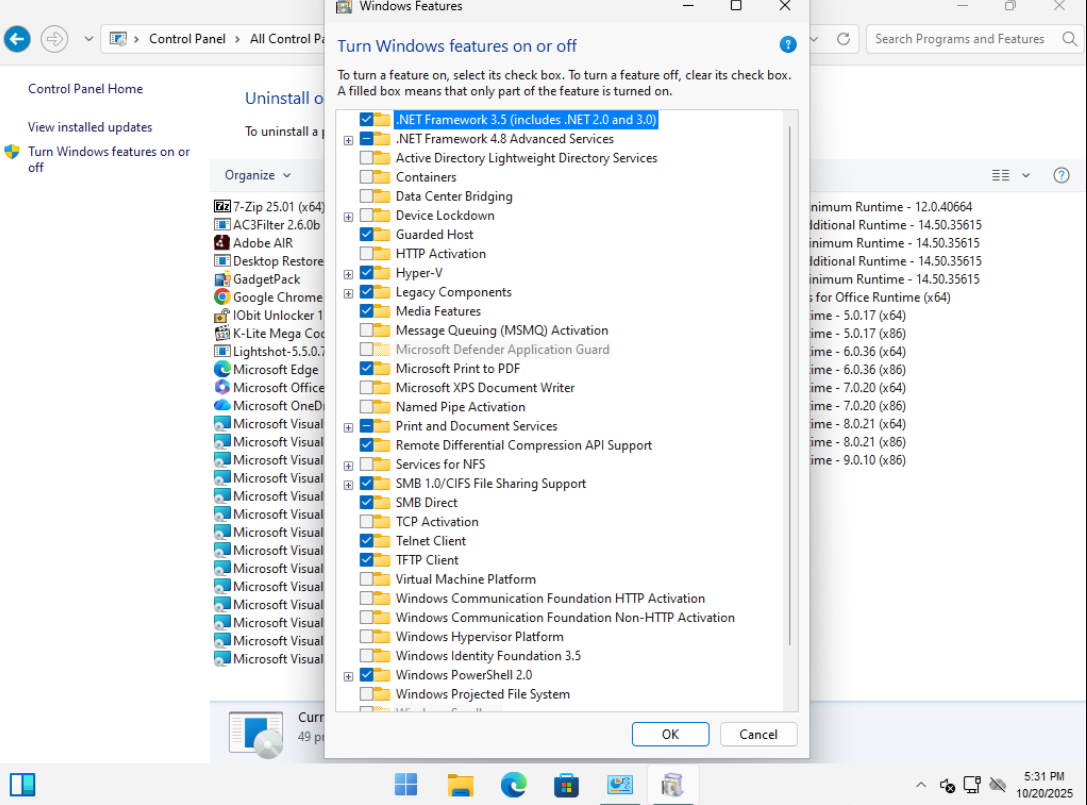
Task: Check the HTTP Activation checkbox
Action: pos(366,254)
